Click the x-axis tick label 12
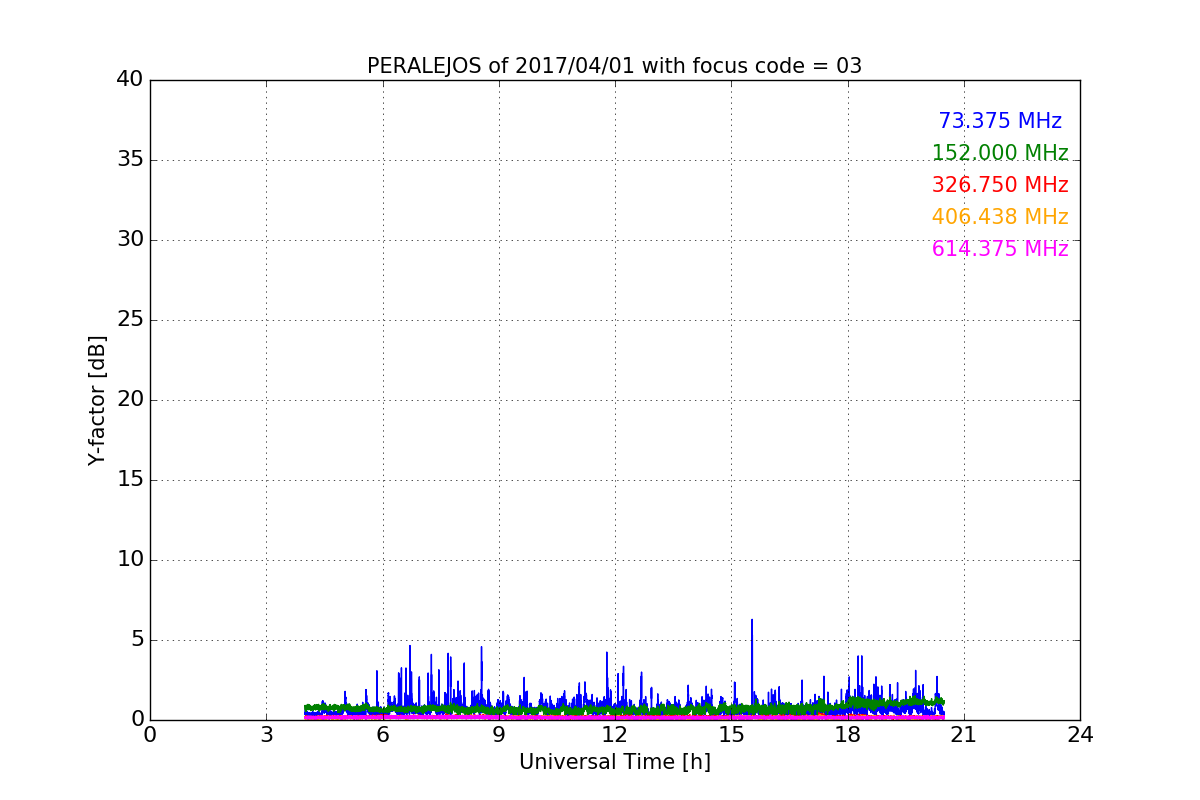 click(x=615, y=735)
